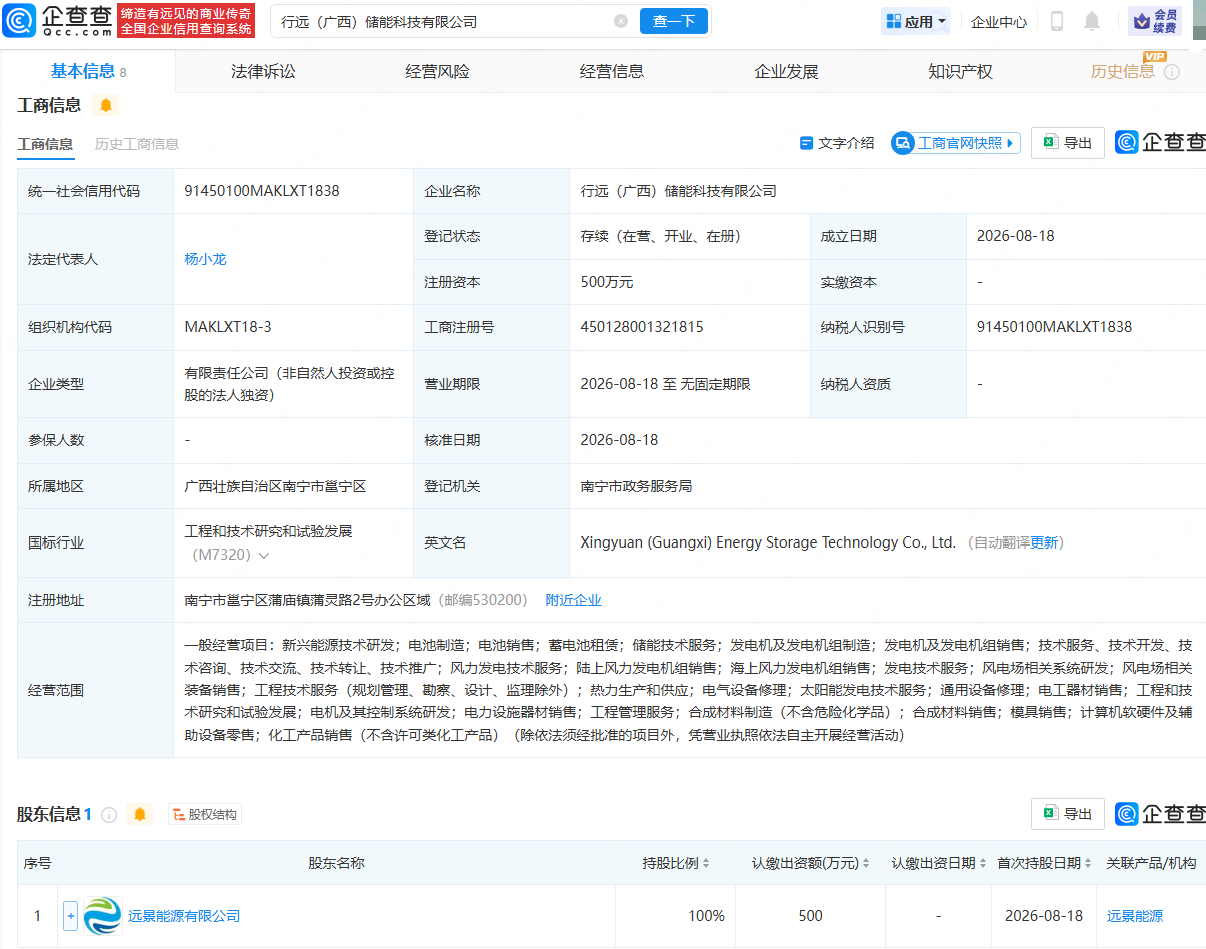Click the 组织机构代码 value MAKLXT18-3
The image size is (1206, 949).
click(x=228, y=327)
